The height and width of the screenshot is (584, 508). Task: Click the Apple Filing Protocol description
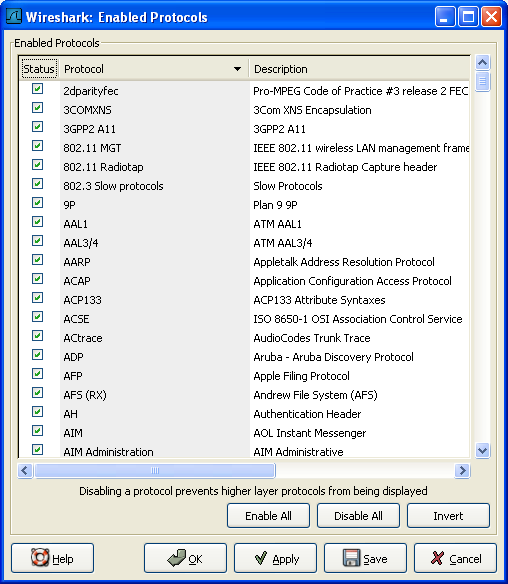301,376
